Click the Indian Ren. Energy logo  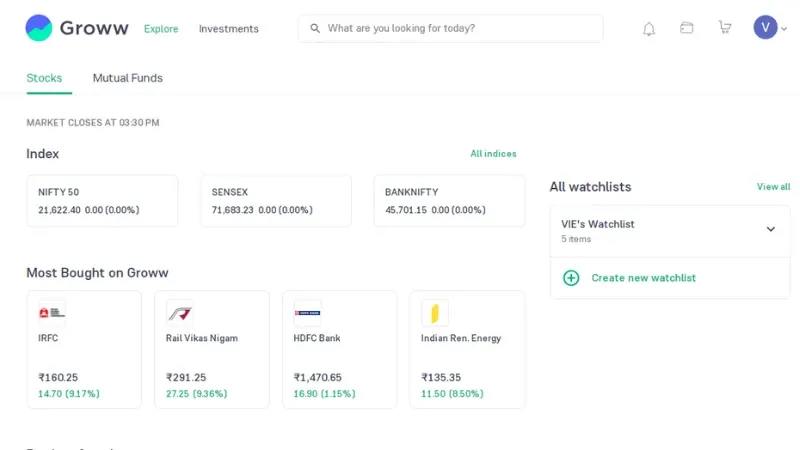coord(435,313)
